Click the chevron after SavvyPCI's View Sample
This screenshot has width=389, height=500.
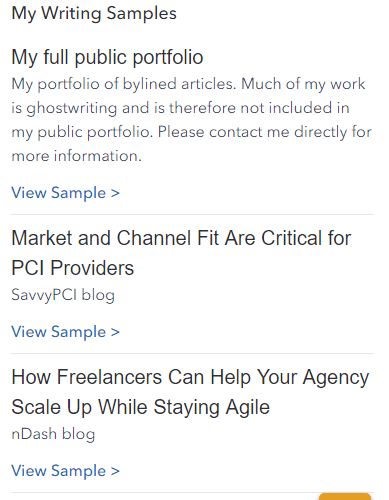[x=115, y=332]
